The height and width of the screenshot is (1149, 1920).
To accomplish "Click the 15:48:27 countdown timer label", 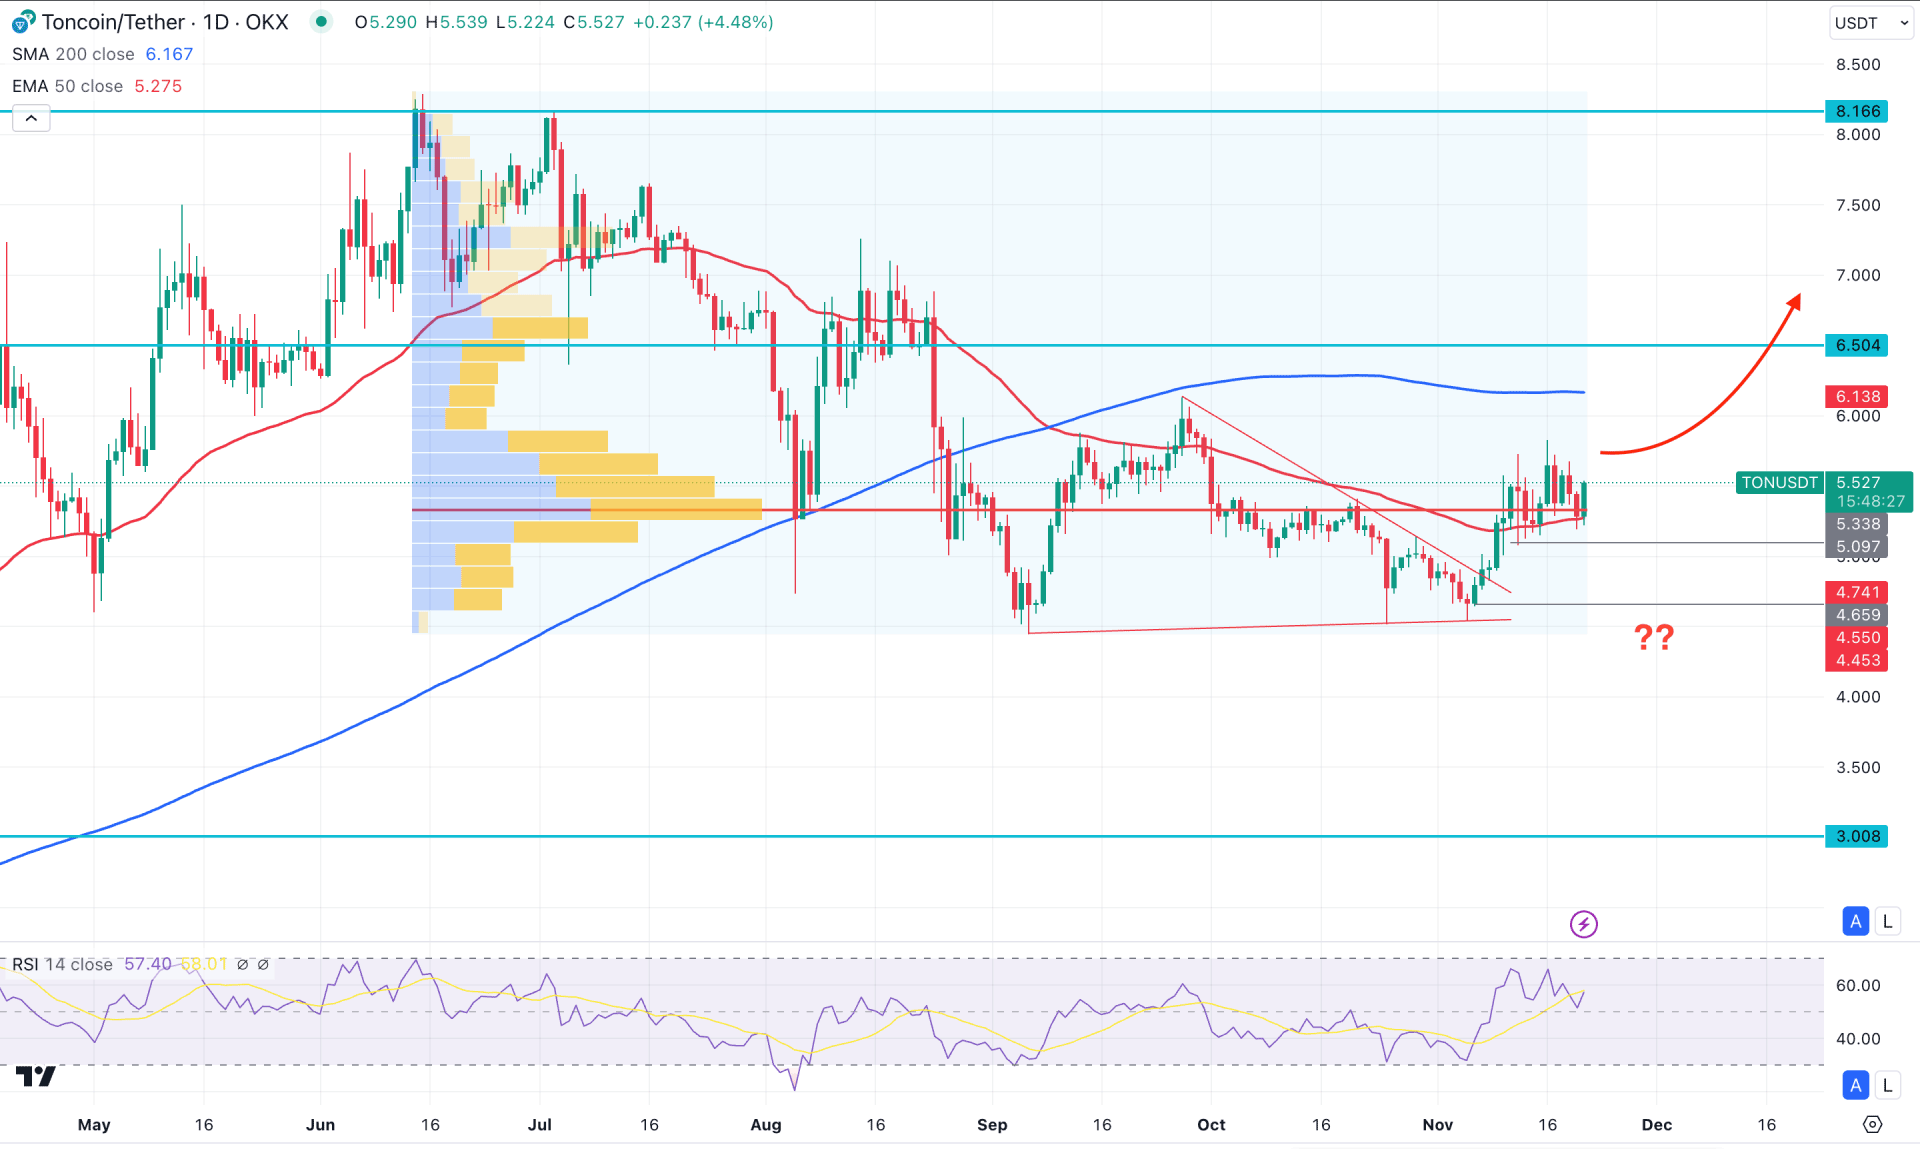I will pyautogui.click(x=1870, y=501).
